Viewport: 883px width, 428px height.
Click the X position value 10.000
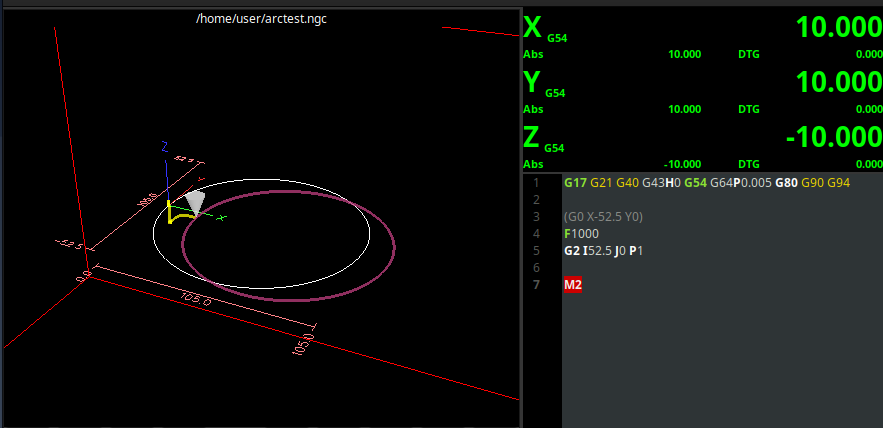[838, 28]
